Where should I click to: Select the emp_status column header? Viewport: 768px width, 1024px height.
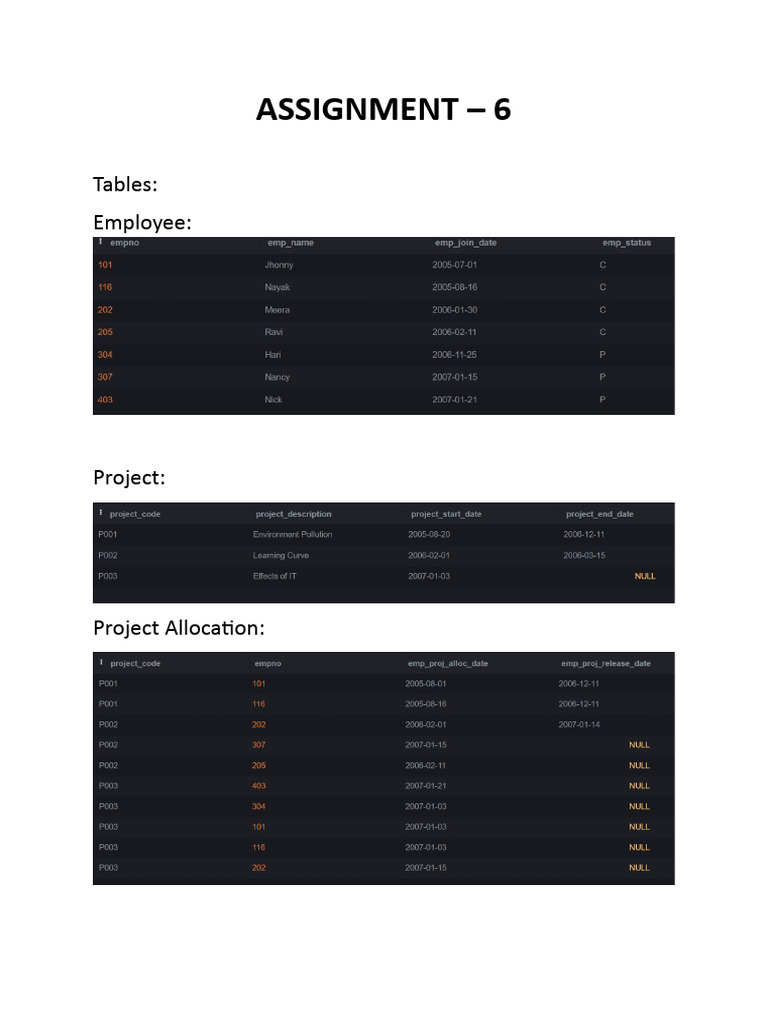click(626, 243)
